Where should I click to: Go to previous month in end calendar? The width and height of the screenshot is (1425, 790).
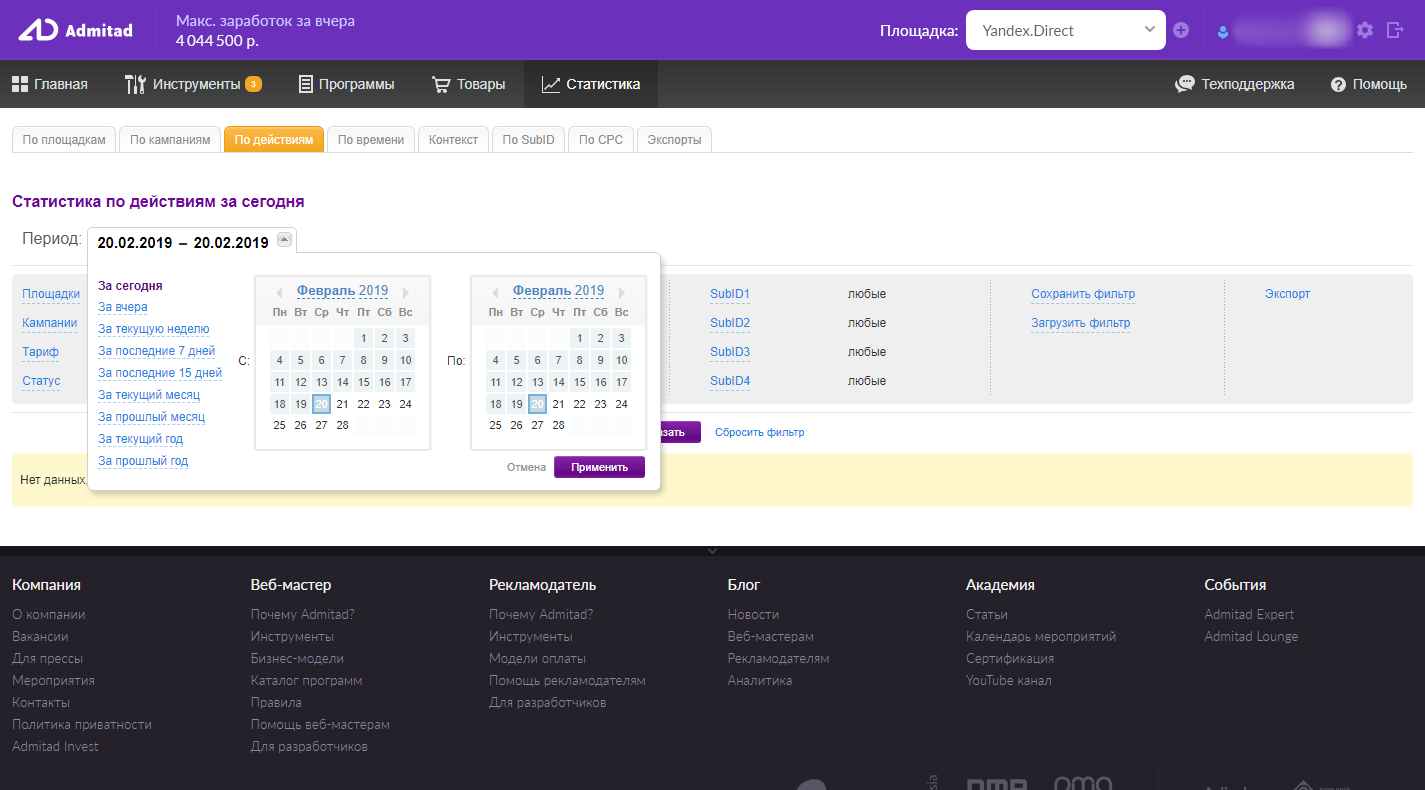pos(495,292)
